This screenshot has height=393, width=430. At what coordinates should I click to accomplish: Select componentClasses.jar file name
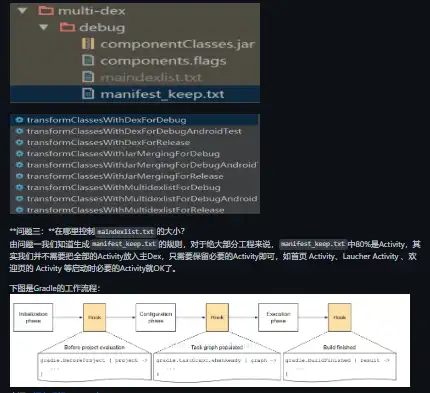[x=178, y=44]
